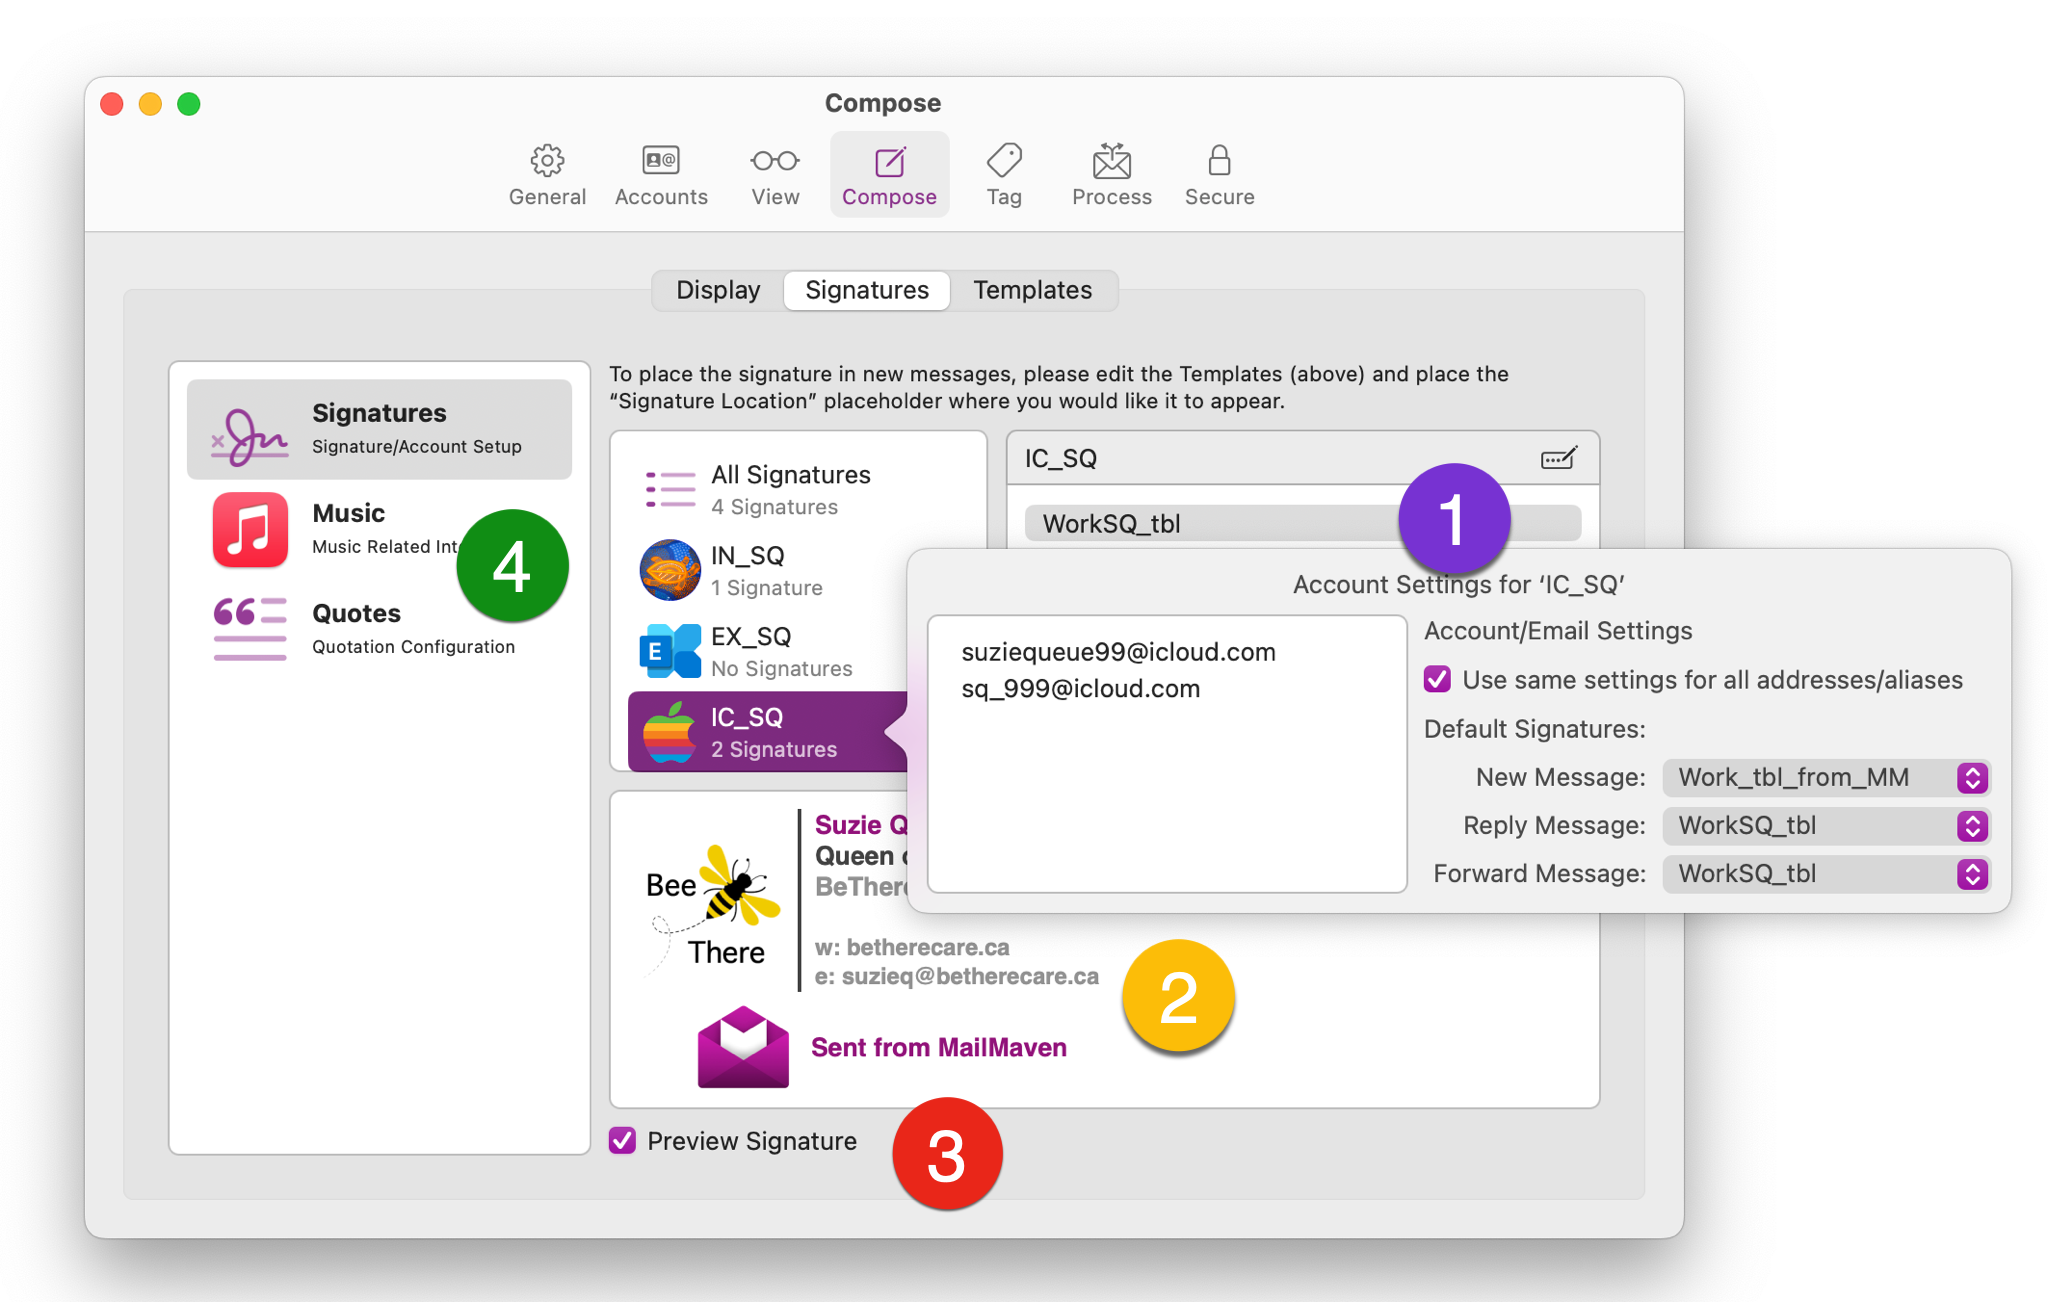Open the New Message signature dropdown

[1826, 778]
